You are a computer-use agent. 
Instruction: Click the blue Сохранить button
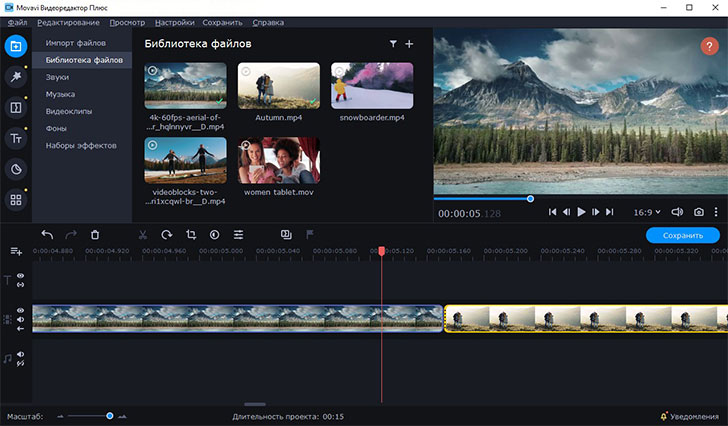tap(682, 235)
